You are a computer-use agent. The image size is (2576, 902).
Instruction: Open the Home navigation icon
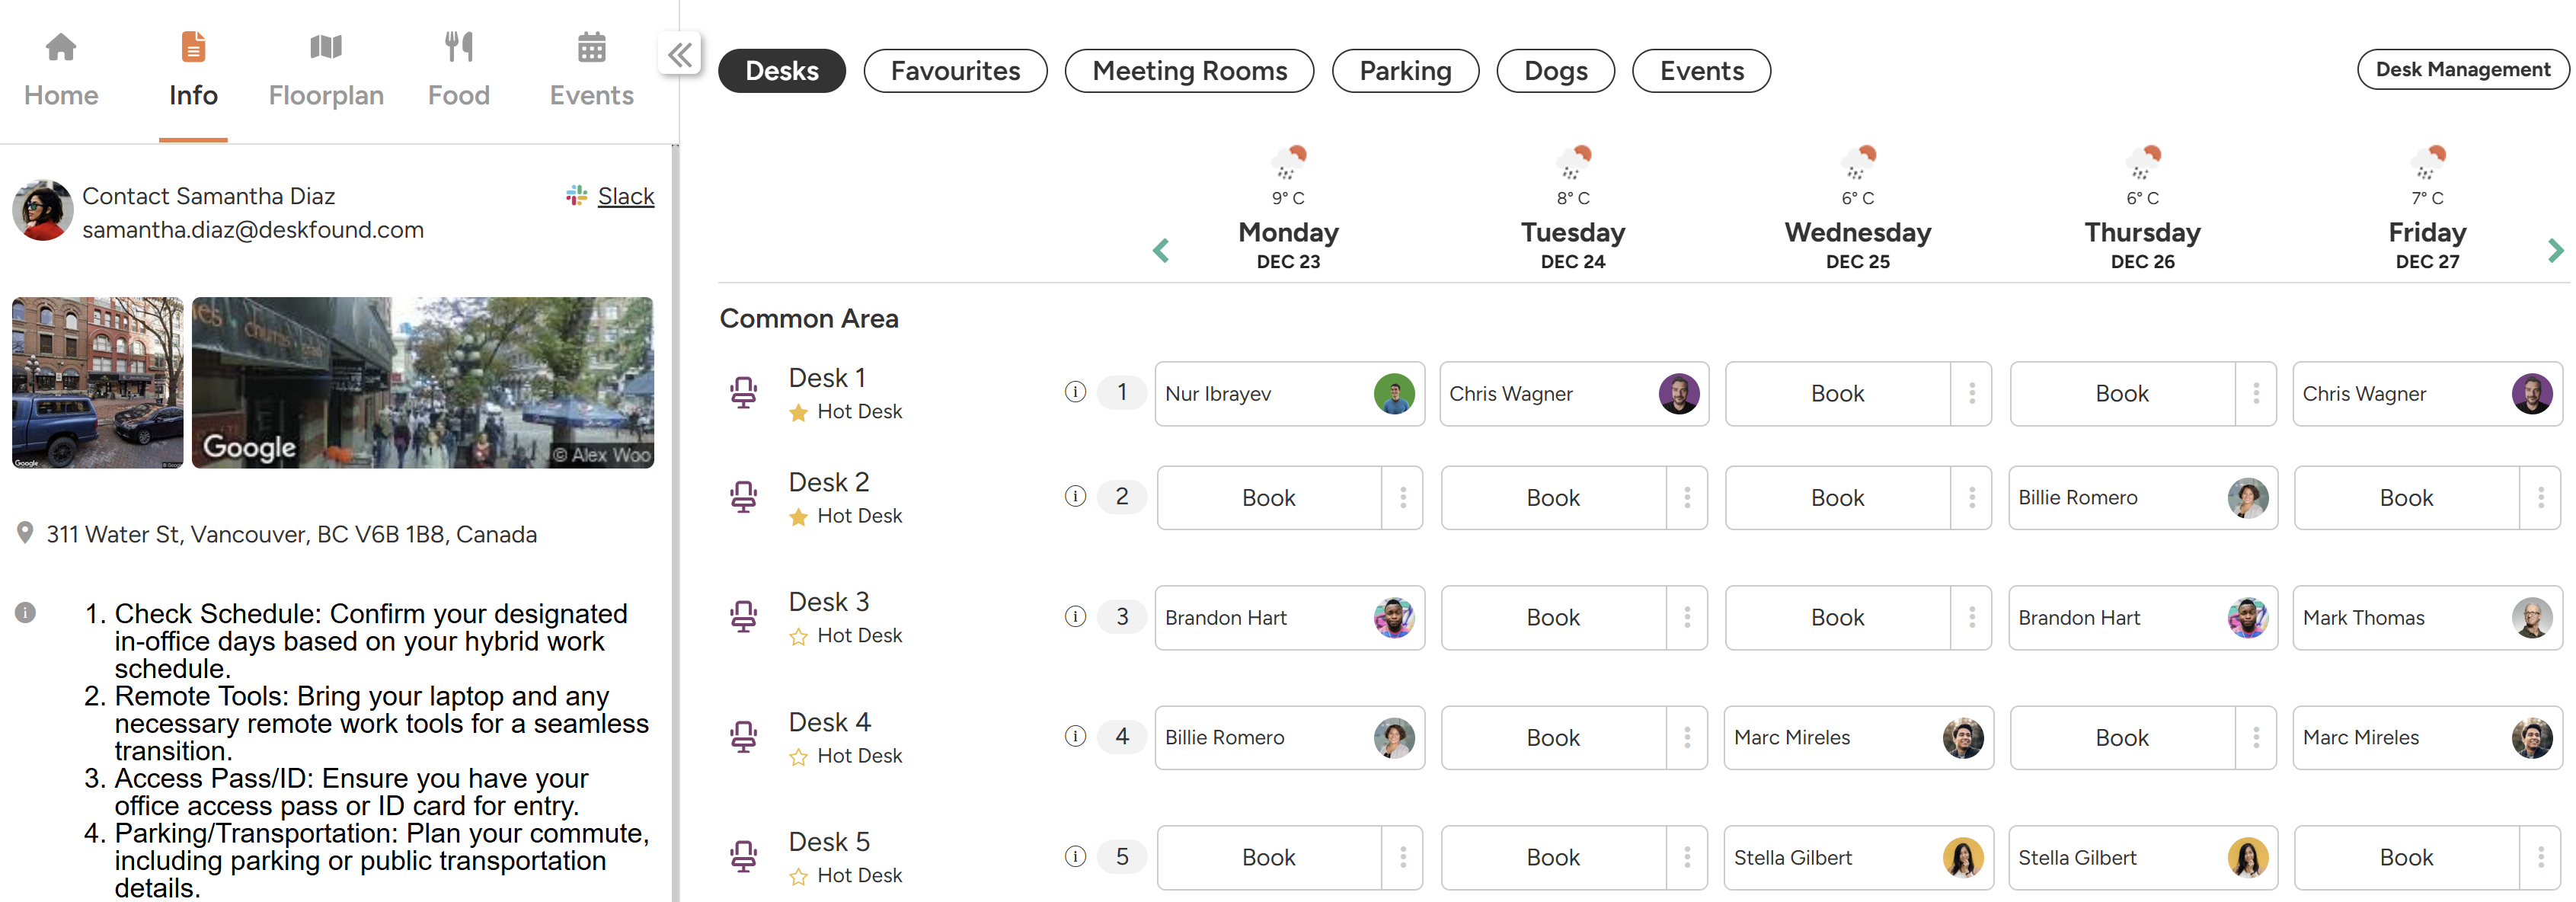point(61,47)
